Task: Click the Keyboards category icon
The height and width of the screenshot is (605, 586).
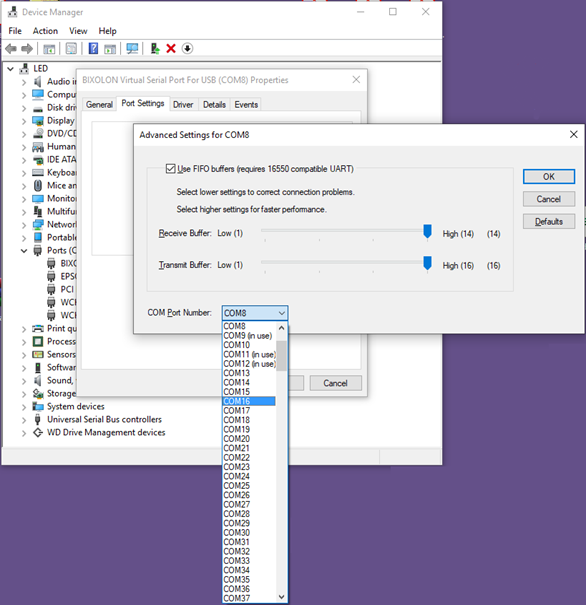Action: point(38,172)
